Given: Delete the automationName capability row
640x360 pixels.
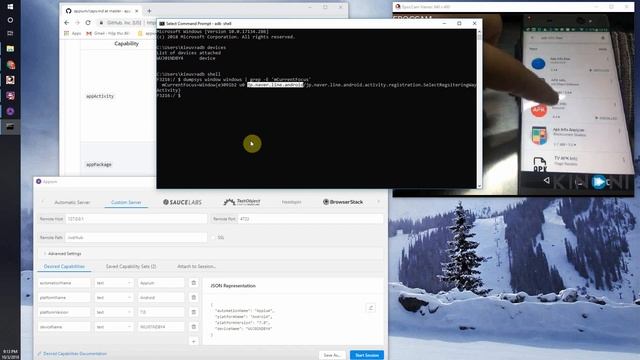Looking at the screenshot, I should (194, 282).
